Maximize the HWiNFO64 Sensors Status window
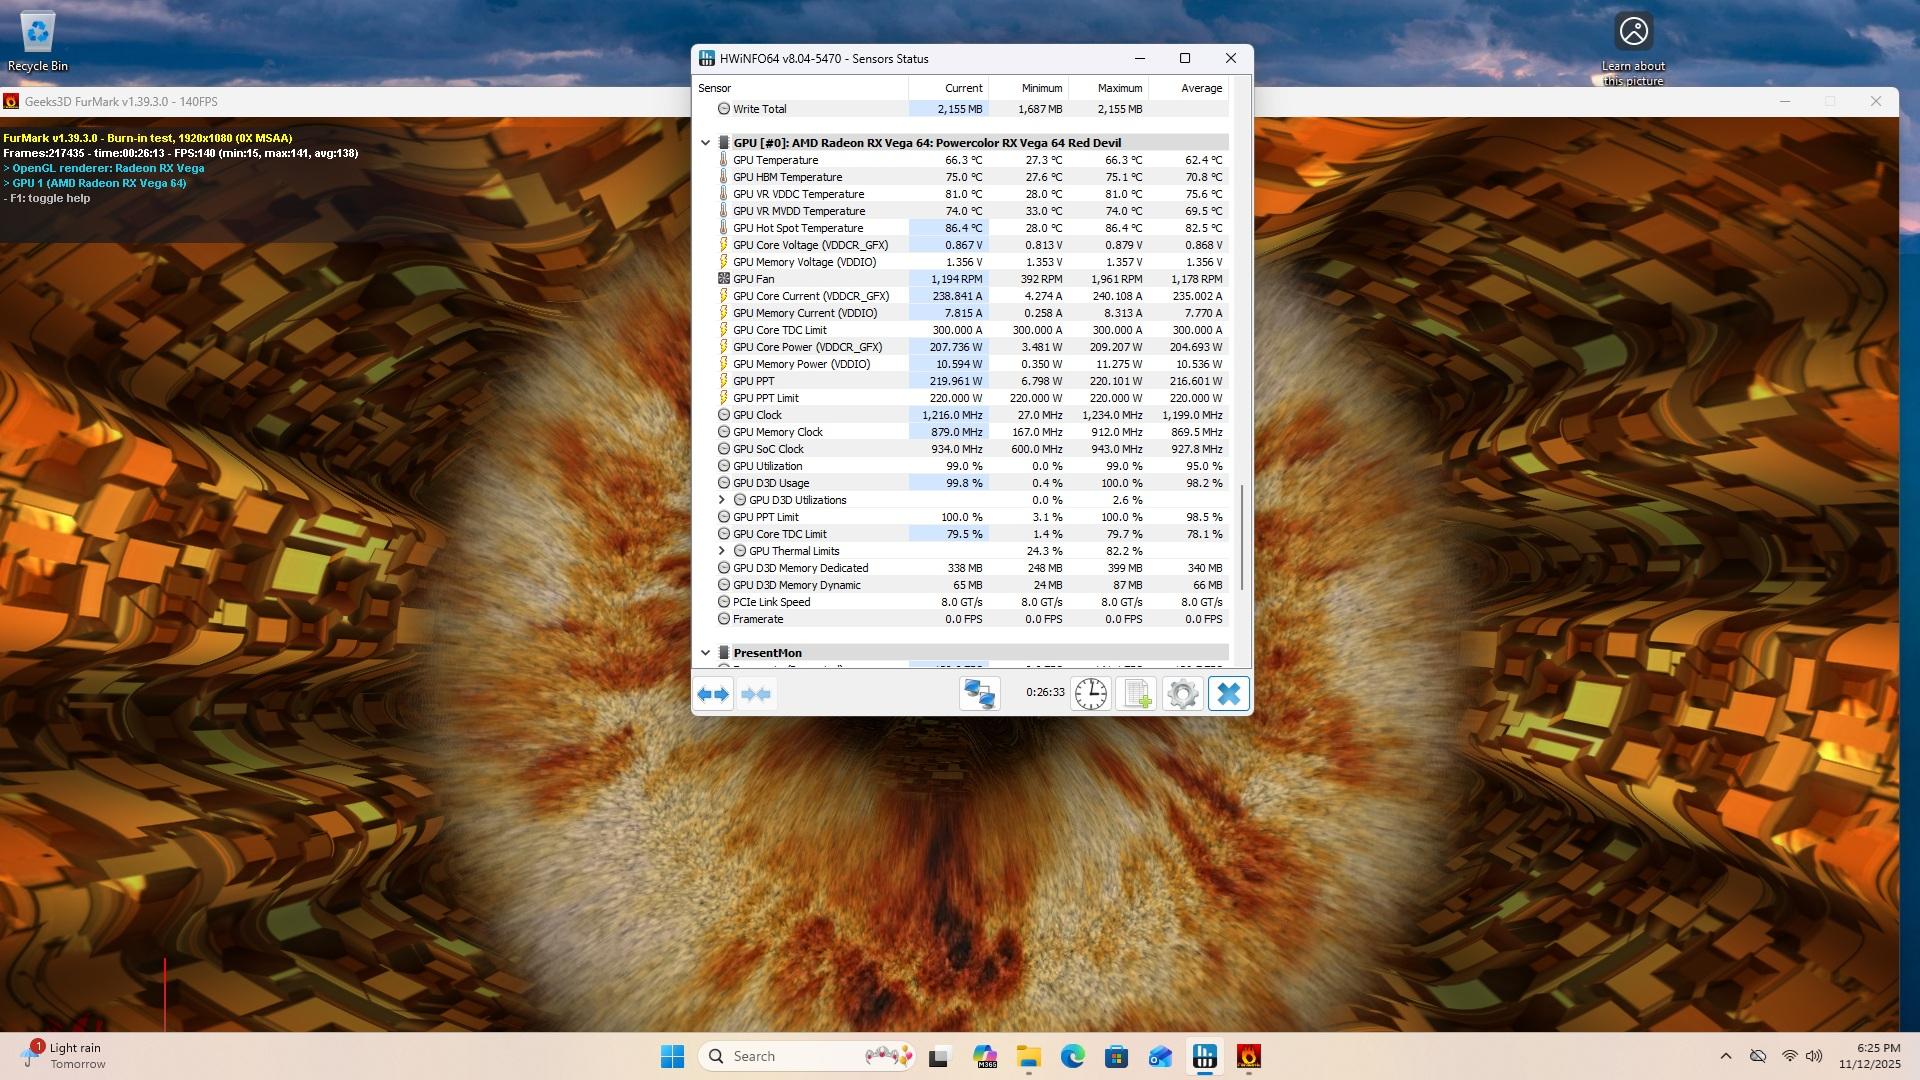 pyautogui.click(x=1185, y=59)
